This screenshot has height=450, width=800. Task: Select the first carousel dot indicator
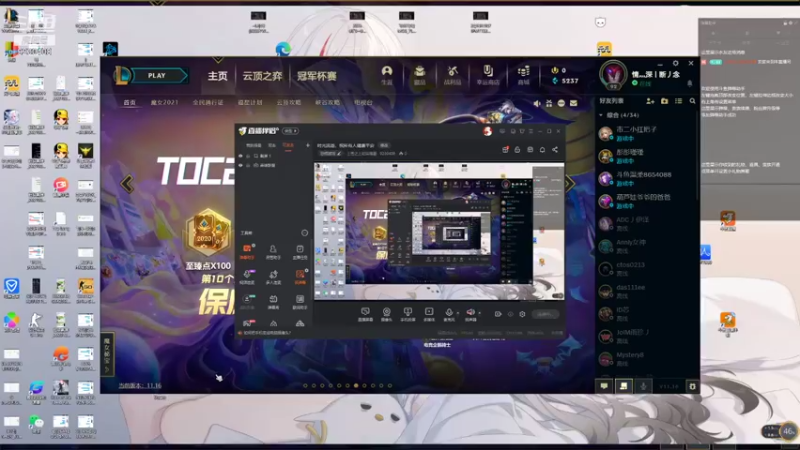(x=305, y=386)
